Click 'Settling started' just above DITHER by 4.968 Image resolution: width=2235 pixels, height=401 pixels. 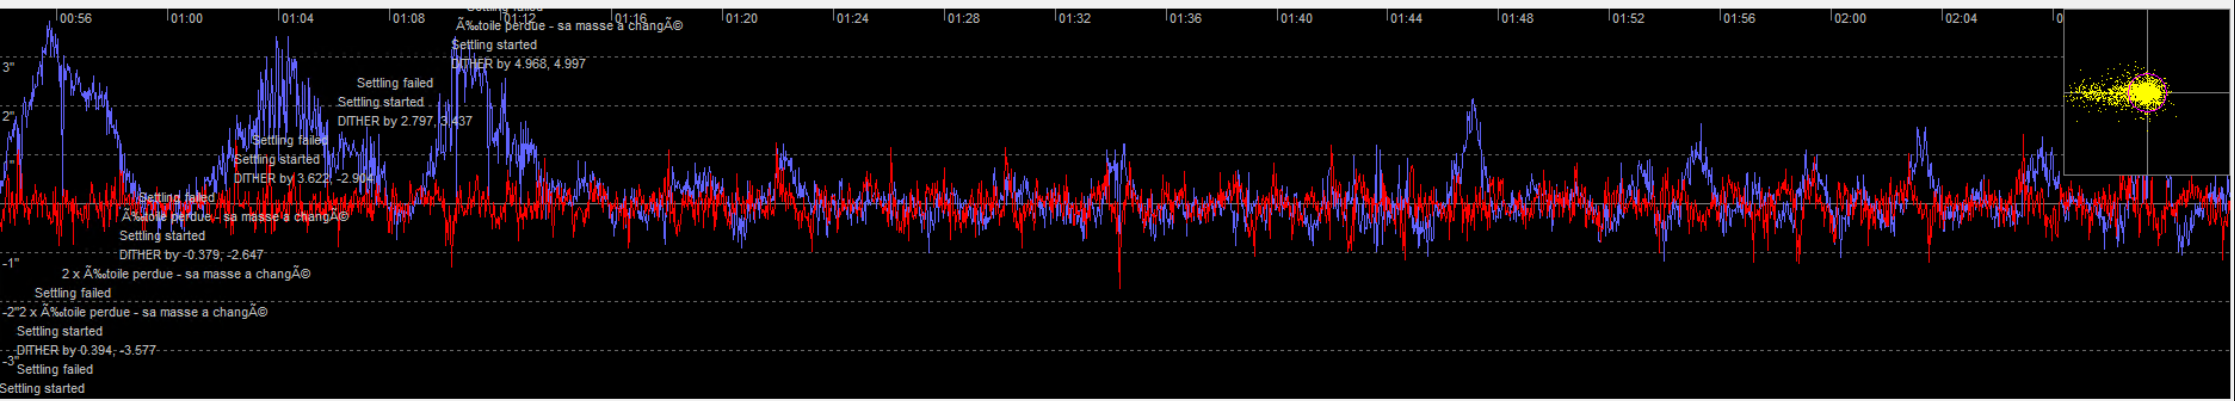[494, 45]
